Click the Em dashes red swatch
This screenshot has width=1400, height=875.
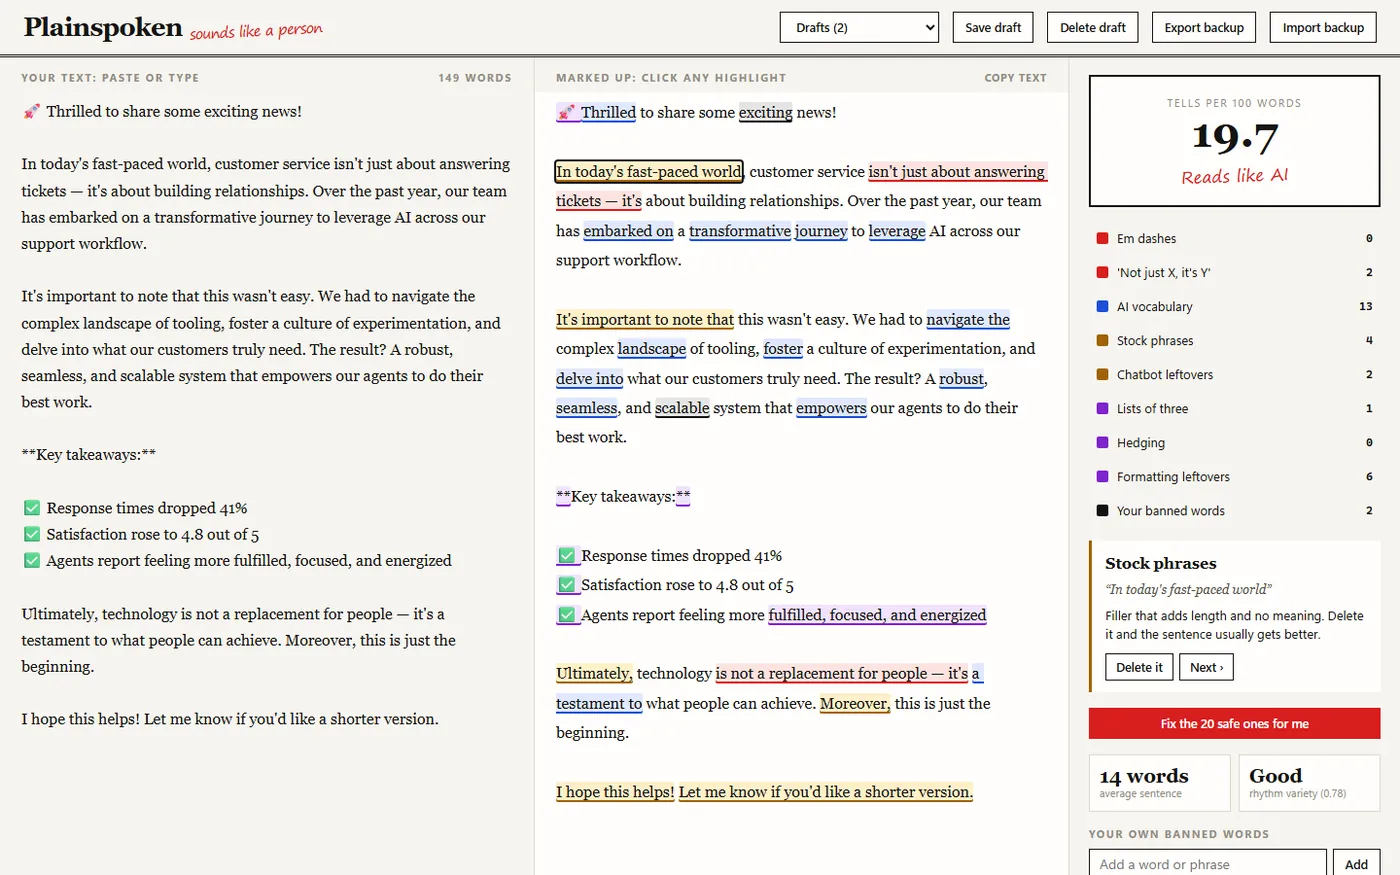point(1102,238)
